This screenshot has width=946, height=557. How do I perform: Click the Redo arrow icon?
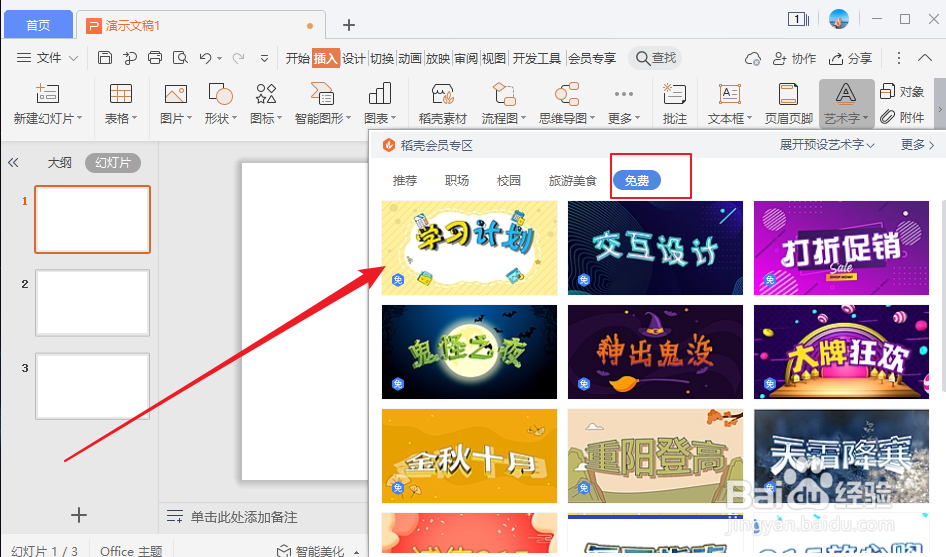[239, 58]
